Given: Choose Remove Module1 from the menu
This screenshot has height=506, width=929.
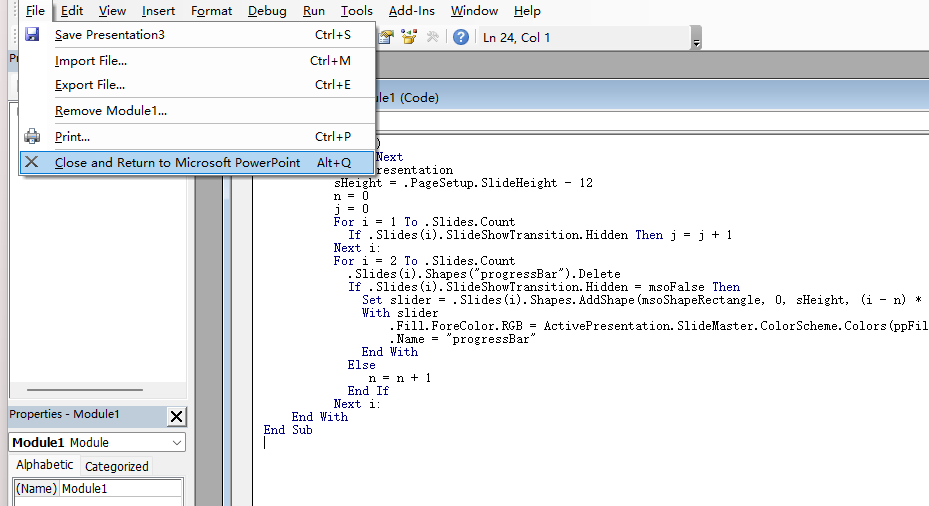Looking at the screenshot, I should (x=111, y=111).
